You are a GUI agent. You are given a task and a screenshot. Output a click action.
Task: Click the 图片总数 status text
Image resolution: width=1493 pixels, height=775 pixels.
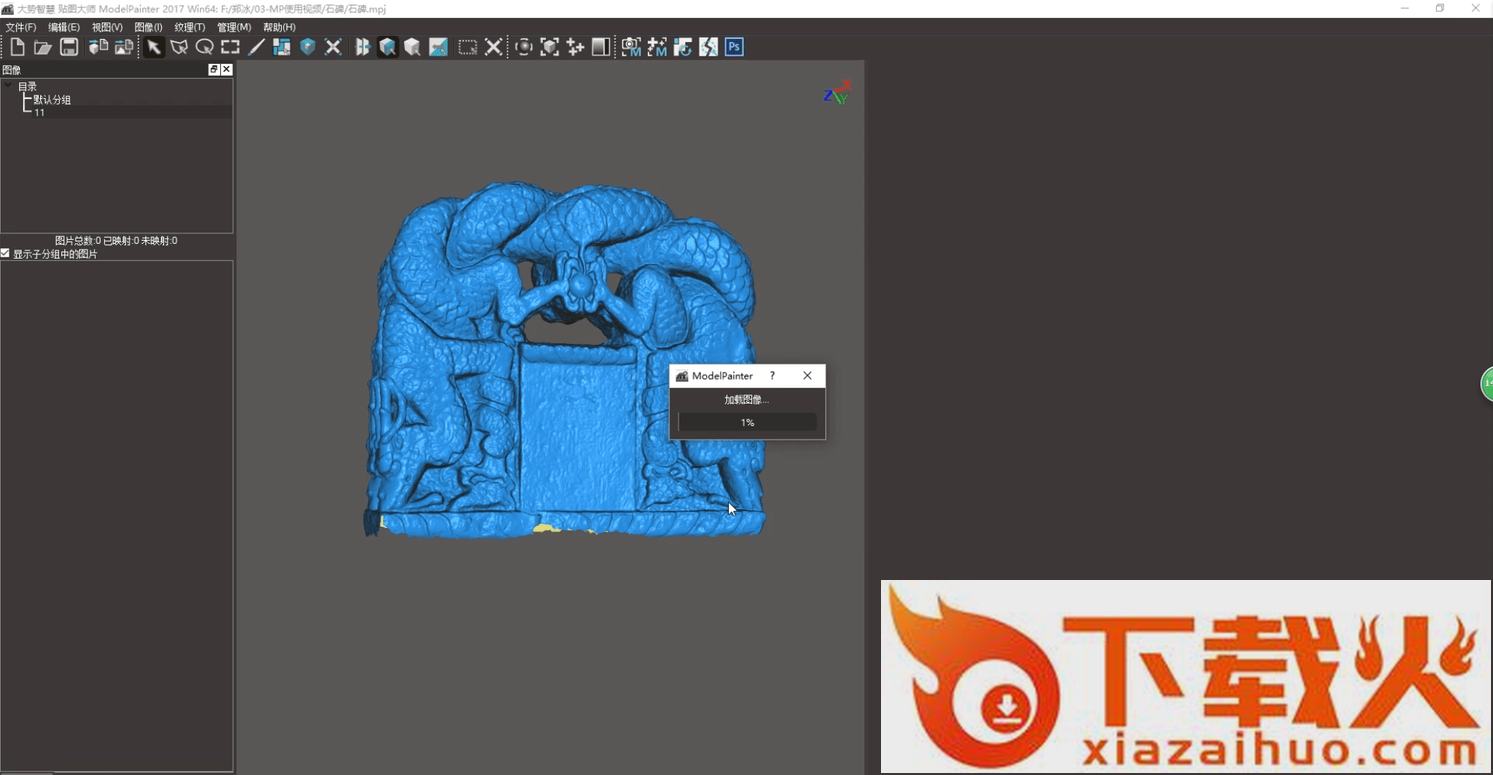click(x=116, y=241)
